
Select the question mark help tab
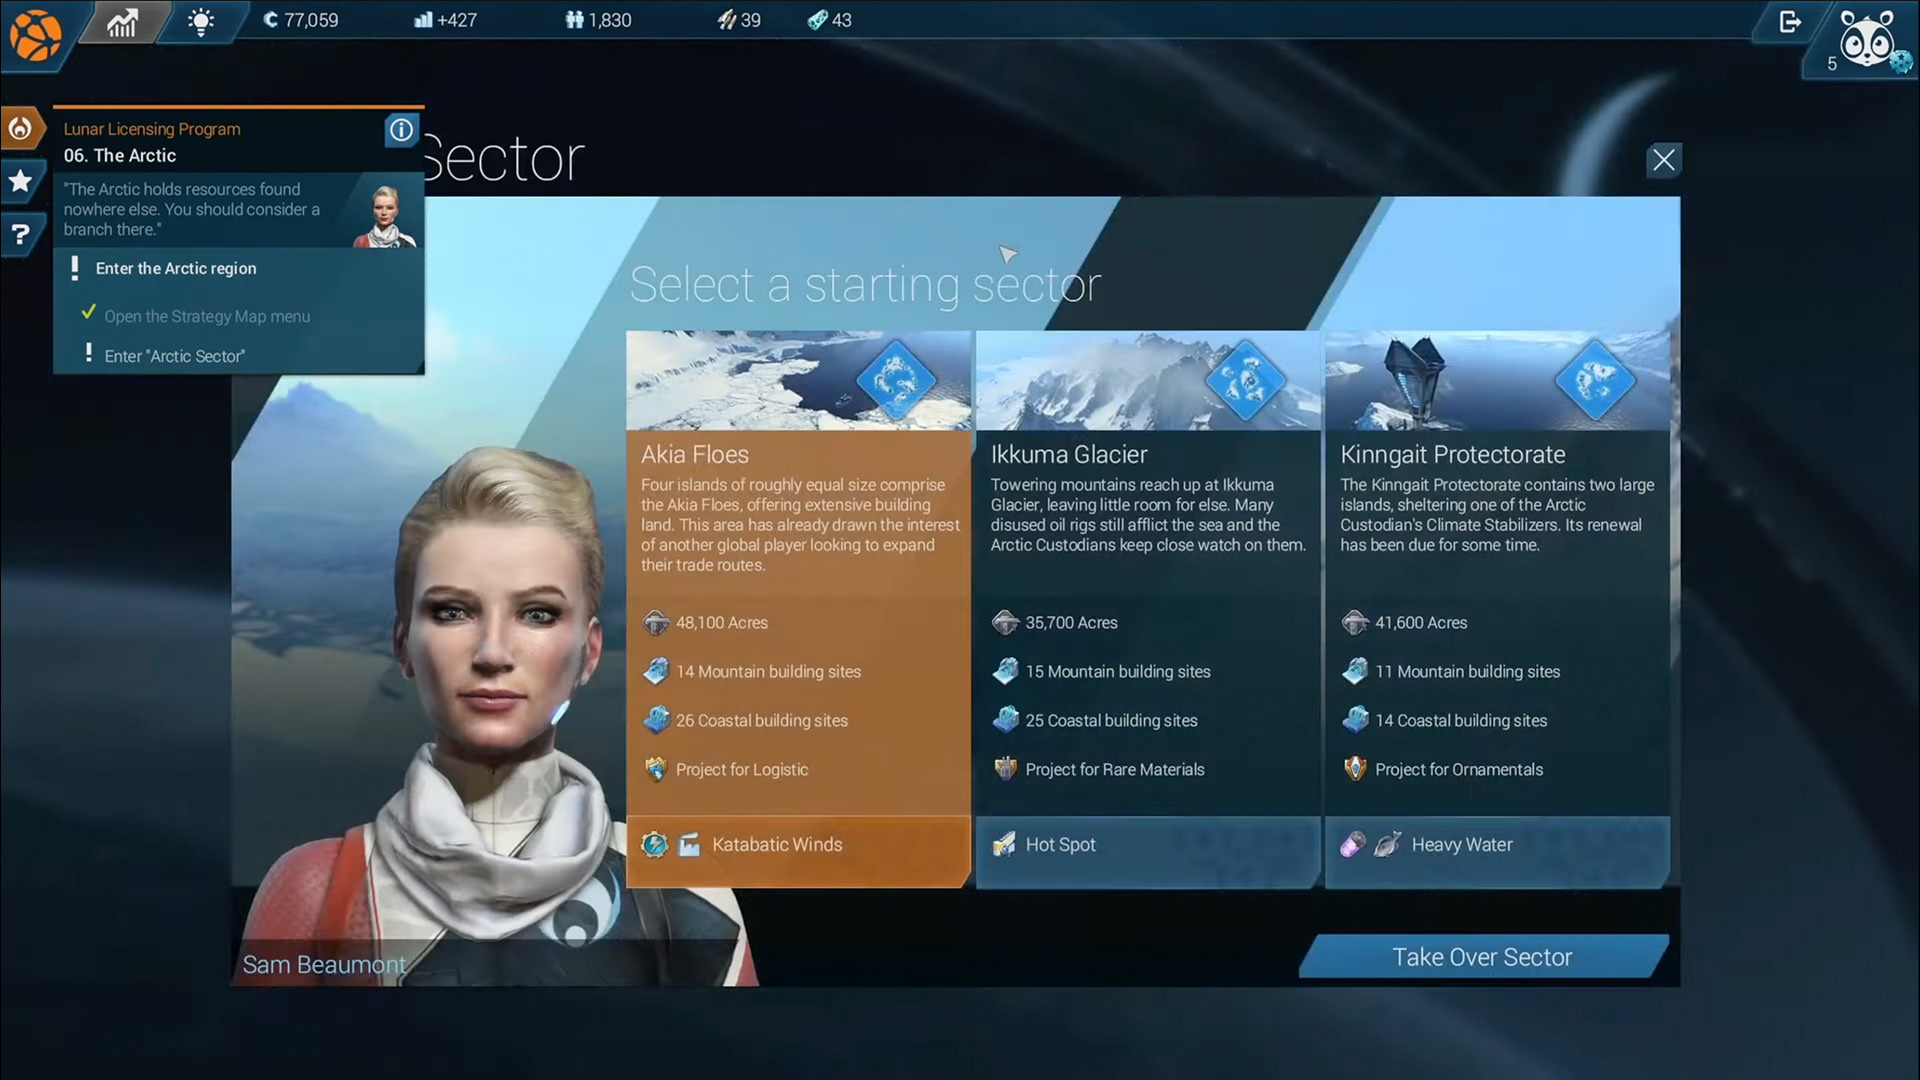click(21, 234)
